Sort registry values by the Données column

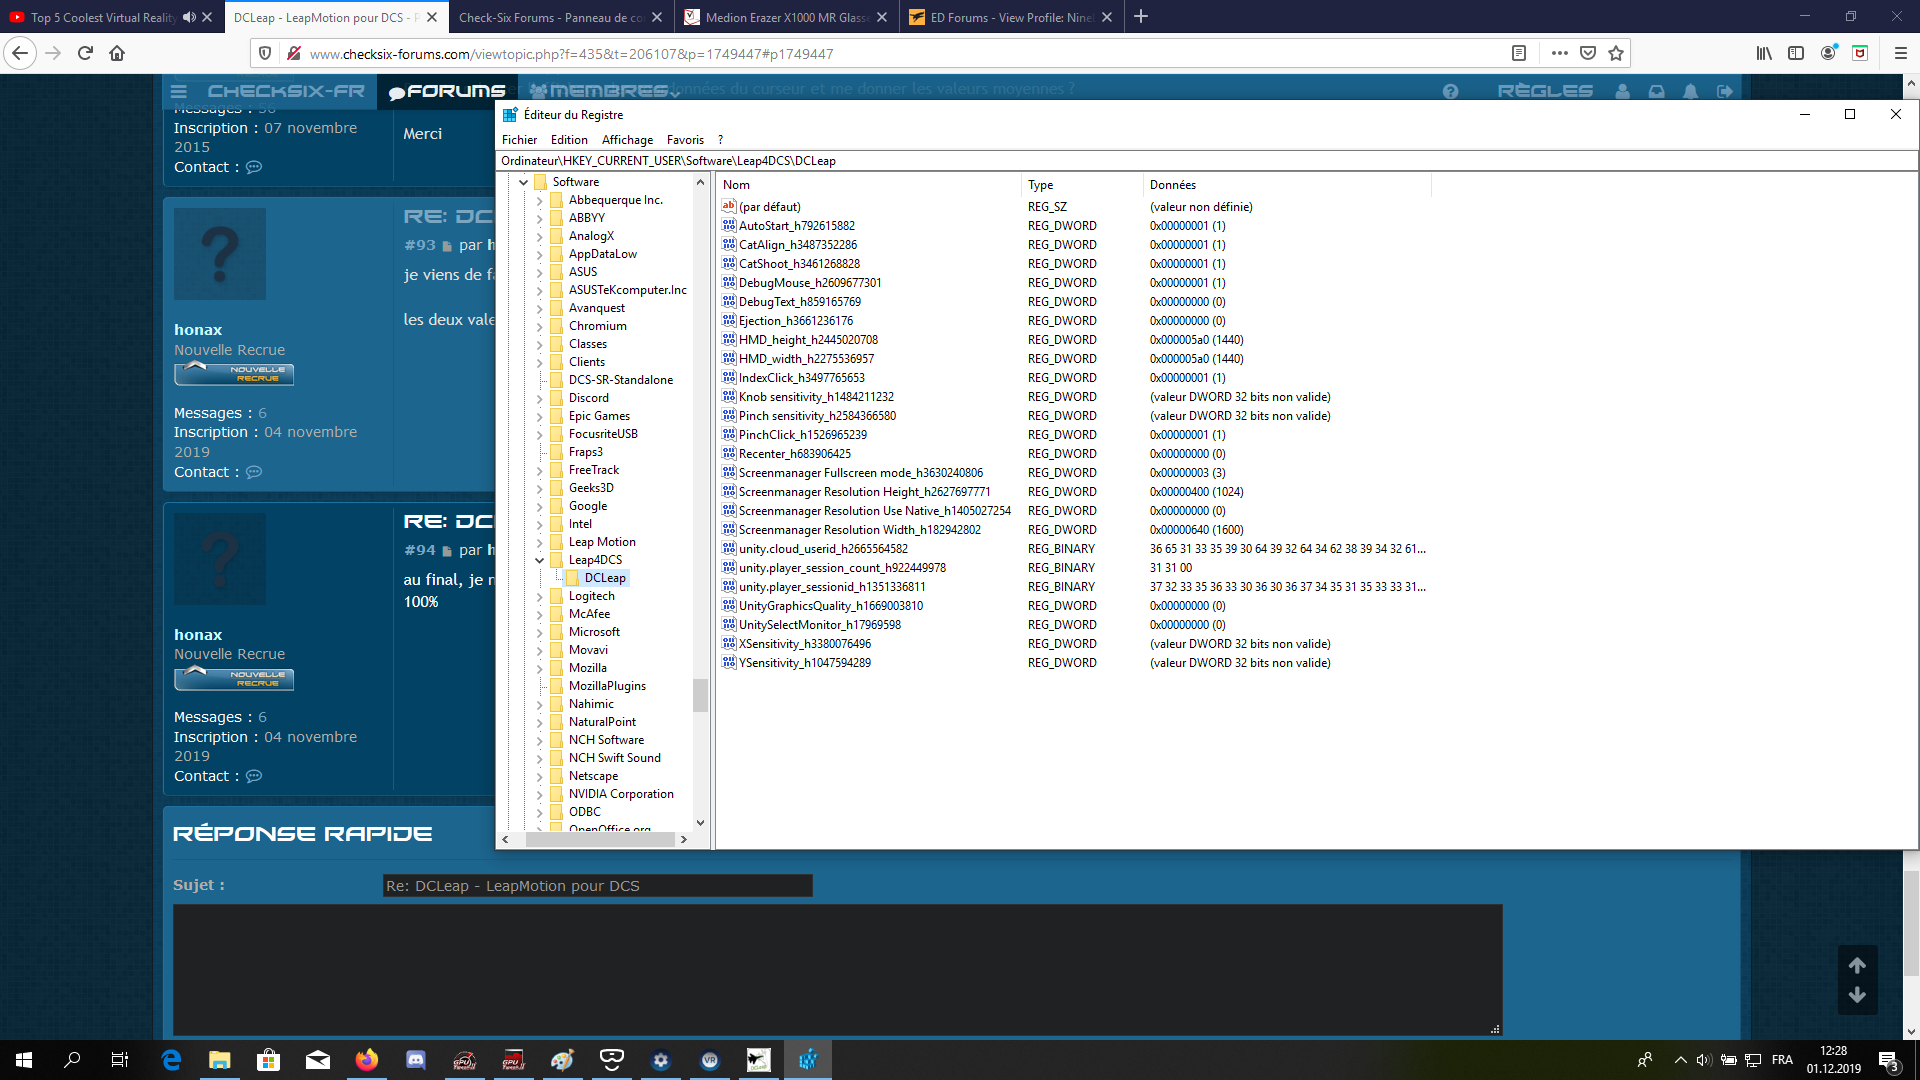click(x=1287, y=185)
